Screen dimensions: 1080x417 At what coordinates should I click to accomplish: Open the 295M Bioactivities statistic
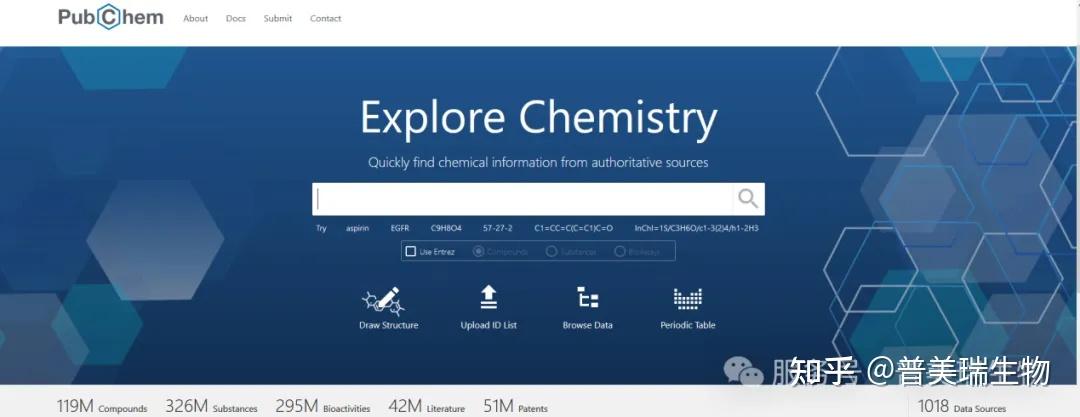pos(322,407)
